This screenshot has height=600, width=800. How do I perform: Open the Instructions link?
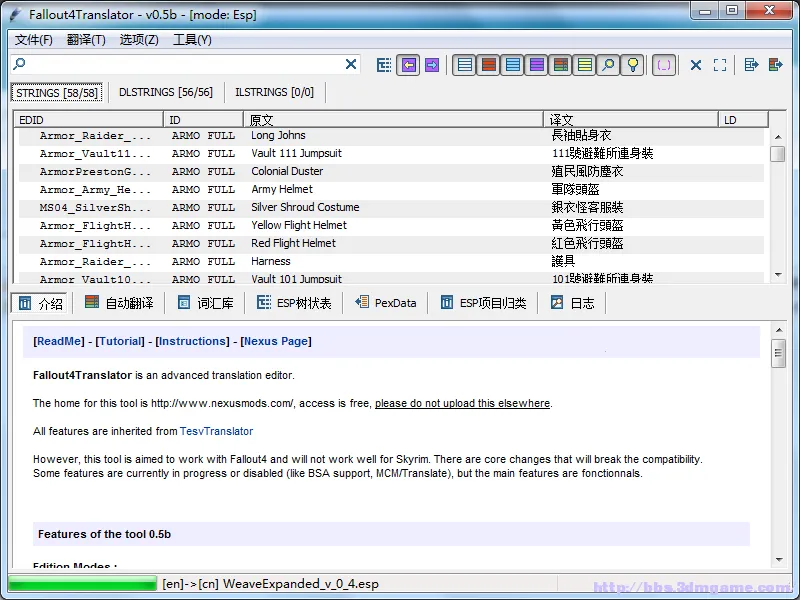(x=192, y=341)
